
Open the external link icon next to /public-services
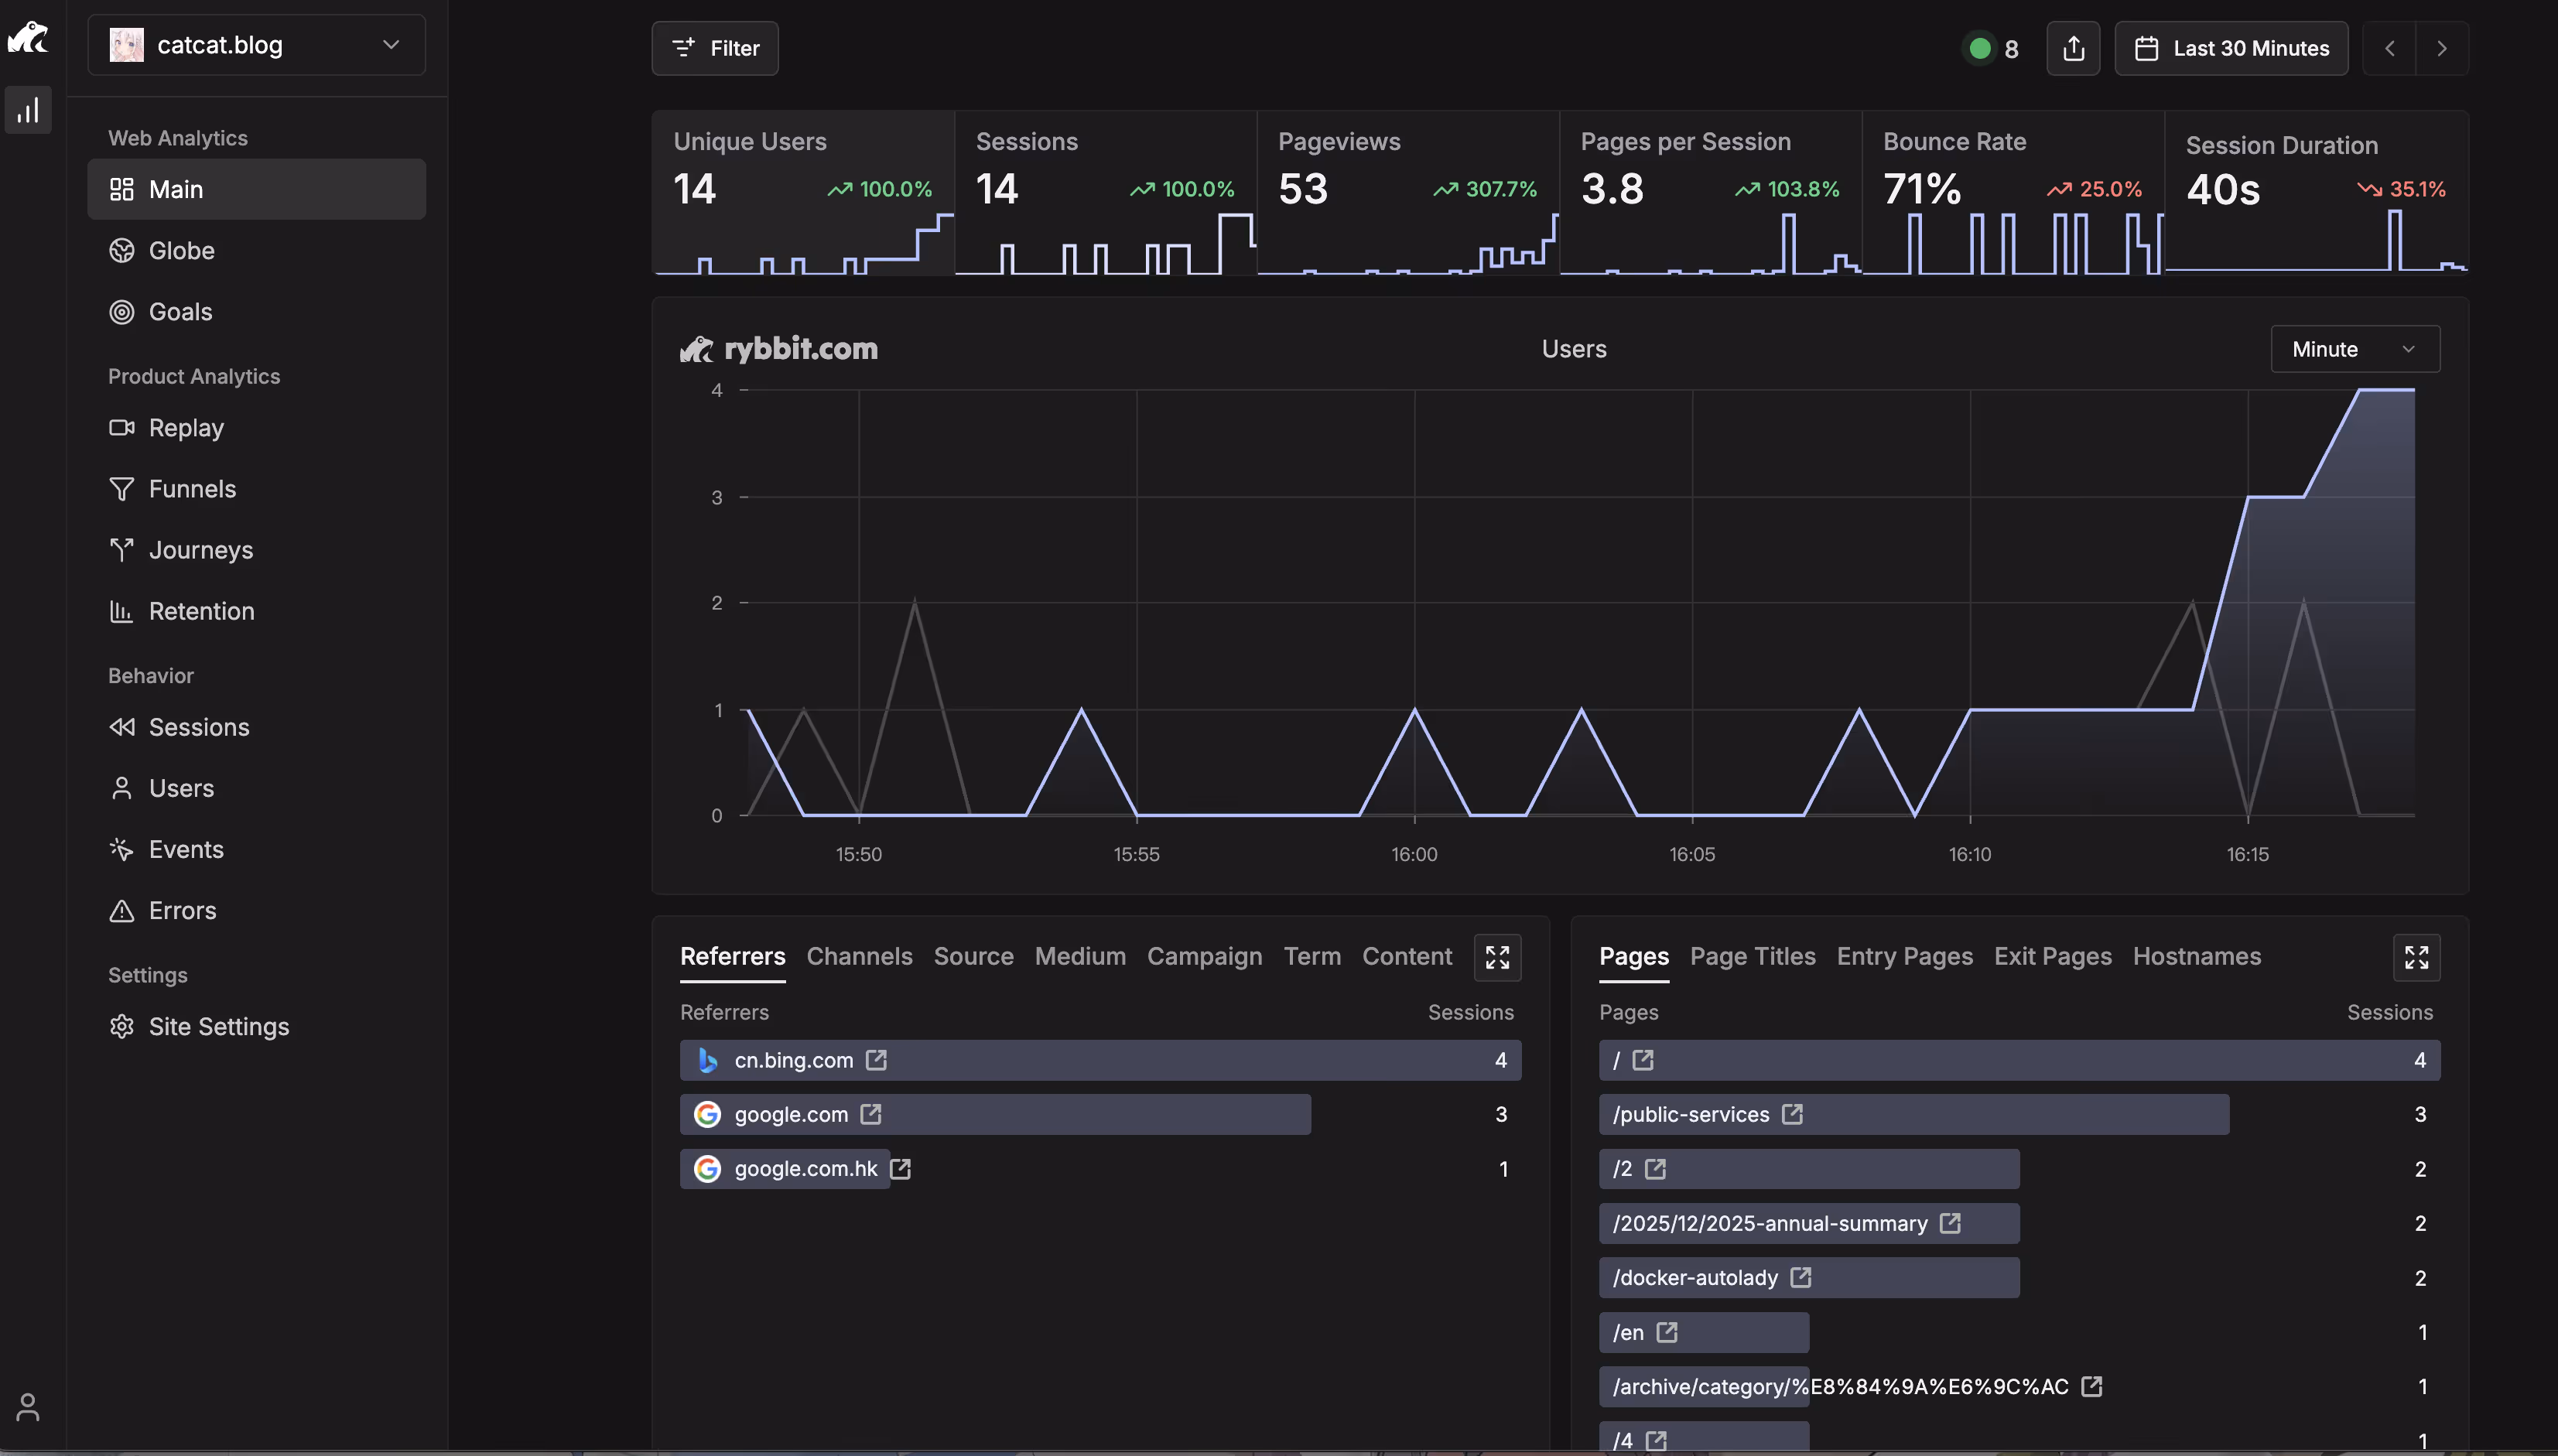tap(1792, 1114)
